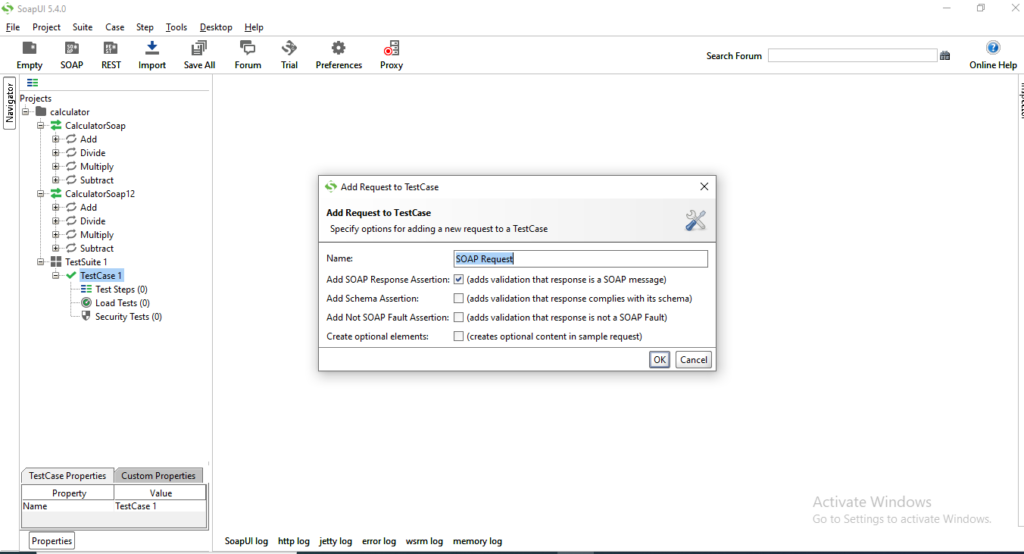Screen dimensions: 1024x554
Task: Open the memory log tab
Action: pos(477,541)
